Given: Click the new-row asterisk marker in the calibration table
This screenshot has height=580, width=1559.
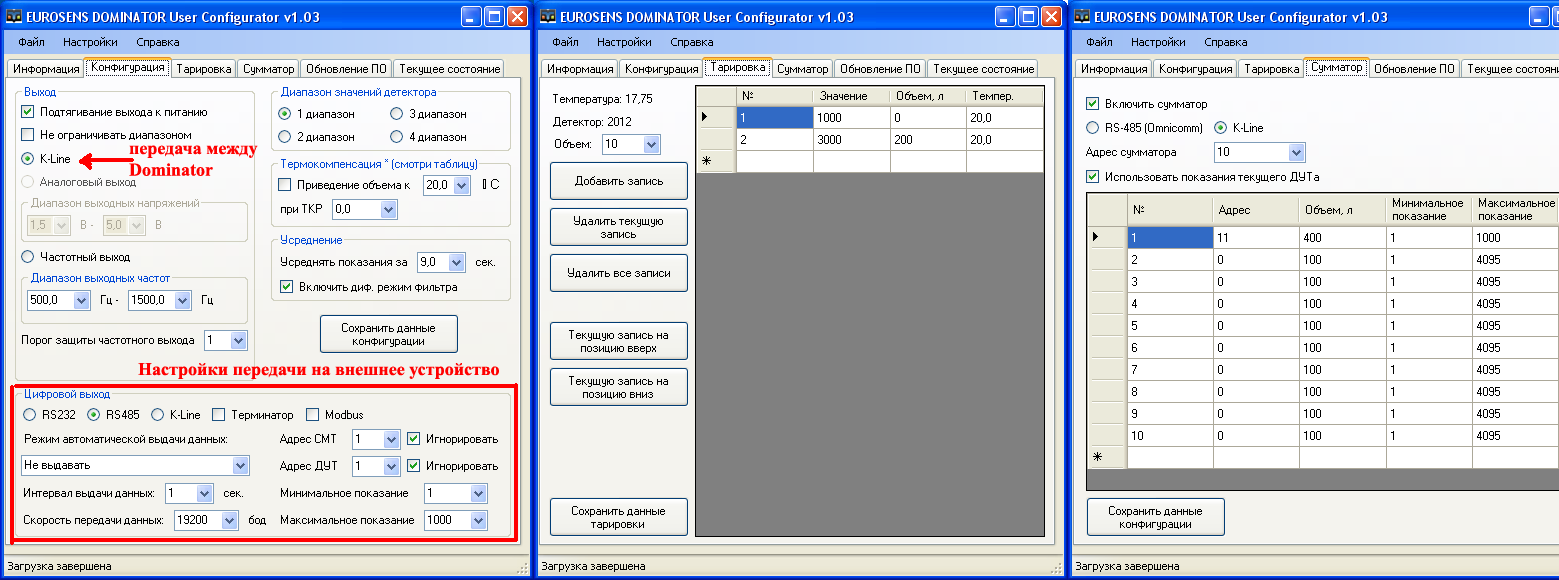Looking at the screenshot, I should pyautogui.click(x=706, y=161).
